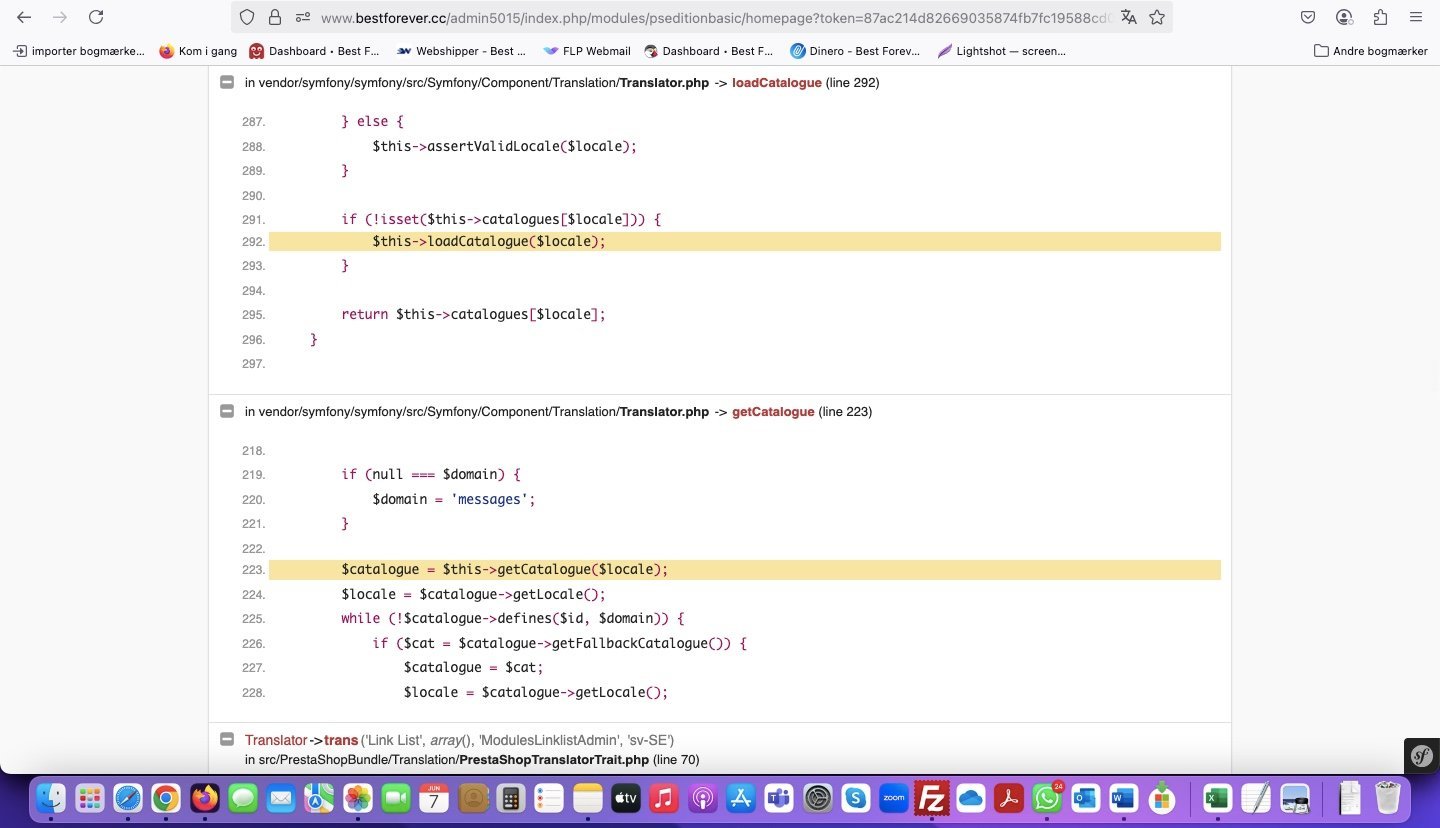Open Podcasts from the Dock
The image size is (1440, 828).
pyautogui.click(x=703, y=798)
